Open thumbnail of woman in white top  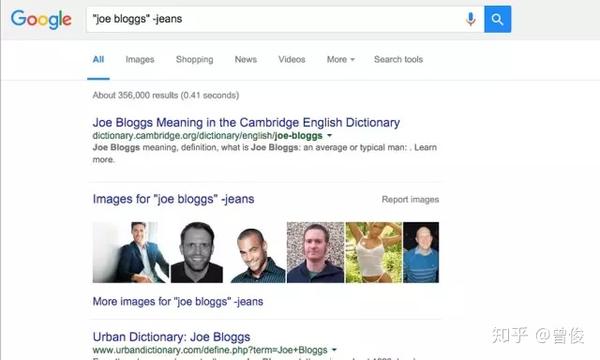373,252
